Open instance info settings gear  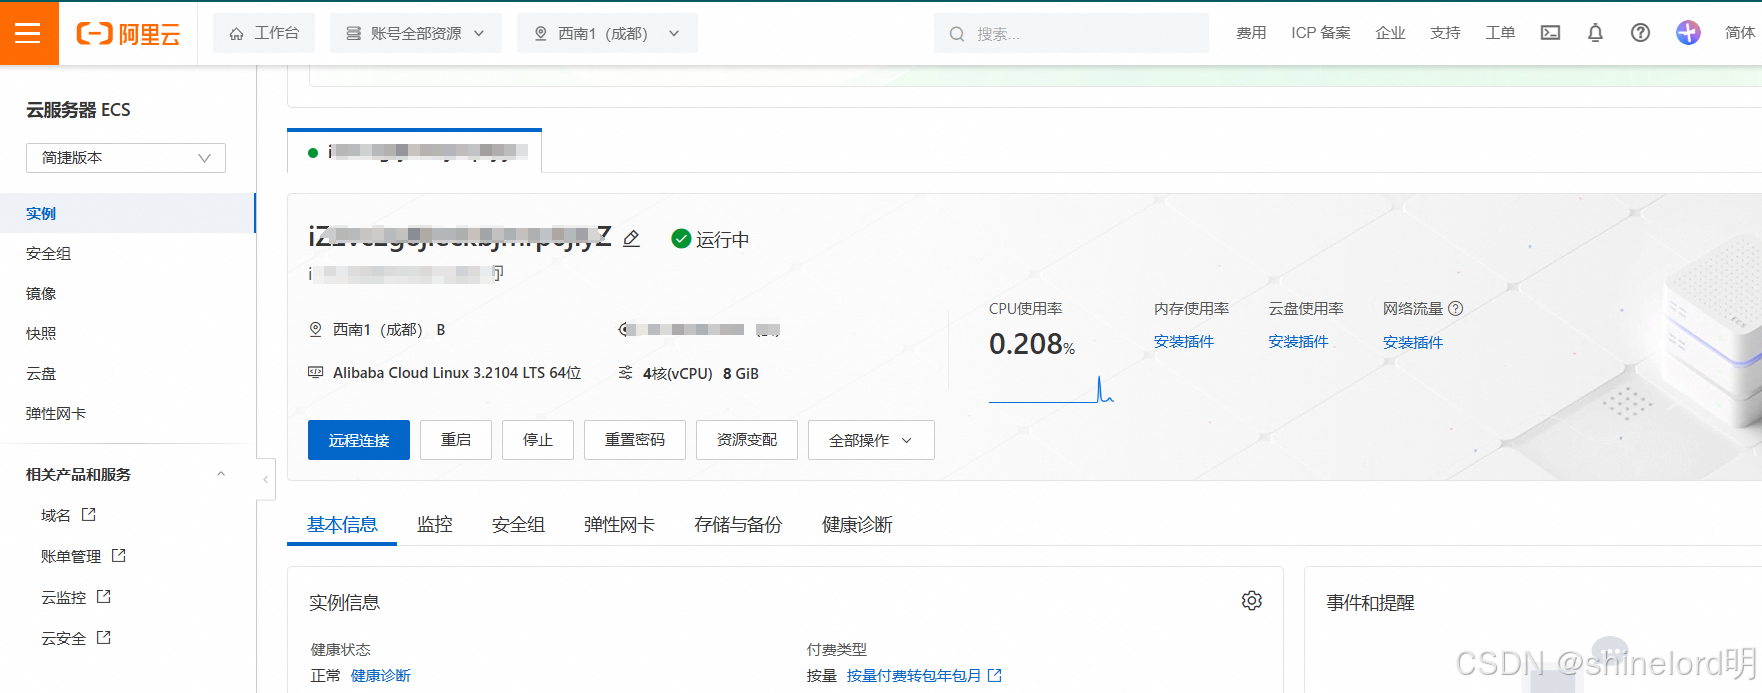point(1252,600)
